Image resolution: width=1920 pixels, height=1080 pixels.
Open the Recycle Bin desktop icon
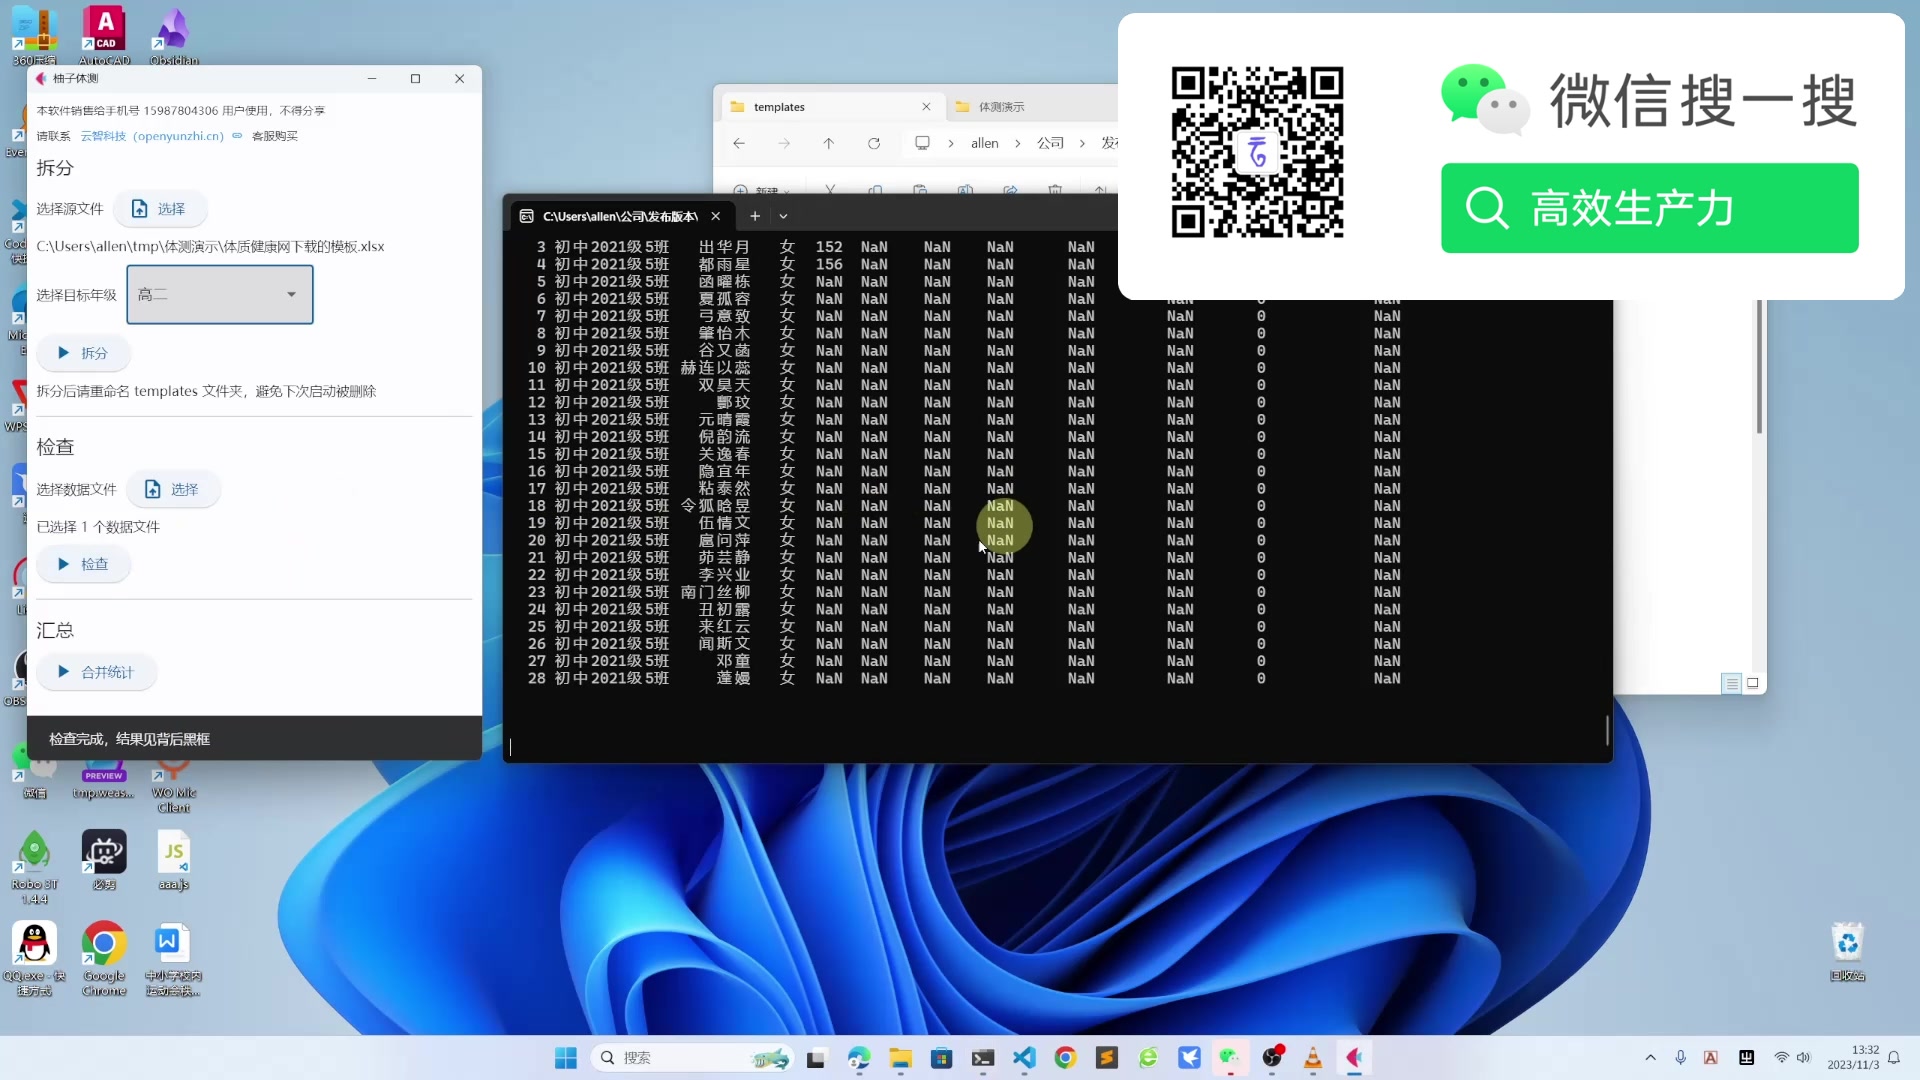pos(1847,951)
